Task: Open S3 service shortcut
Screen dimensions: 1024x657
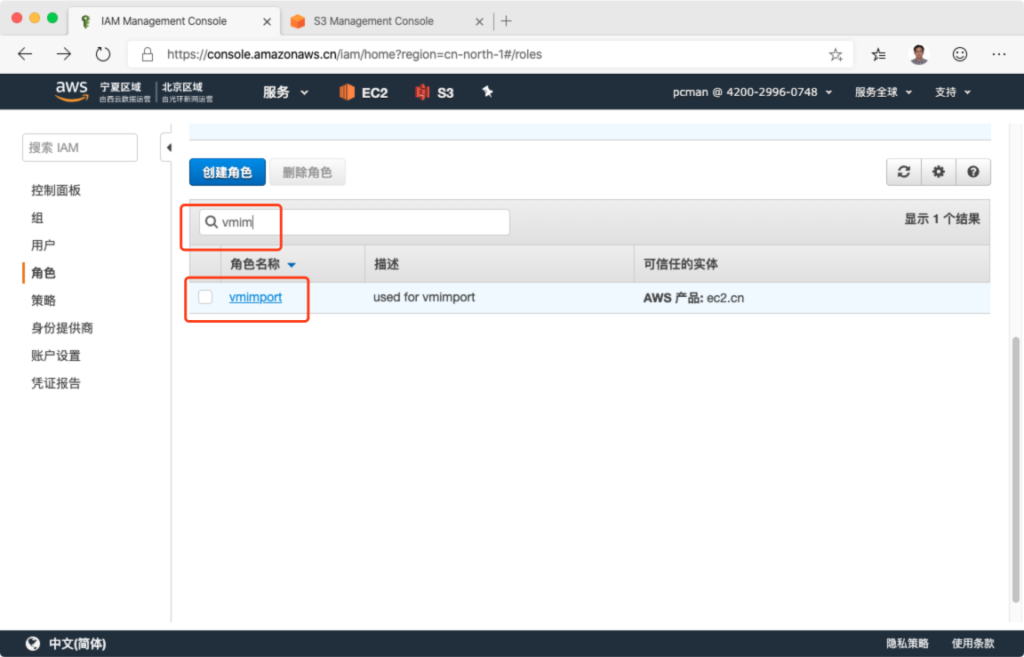Action: pyautogui.click(x=435, y=92)
